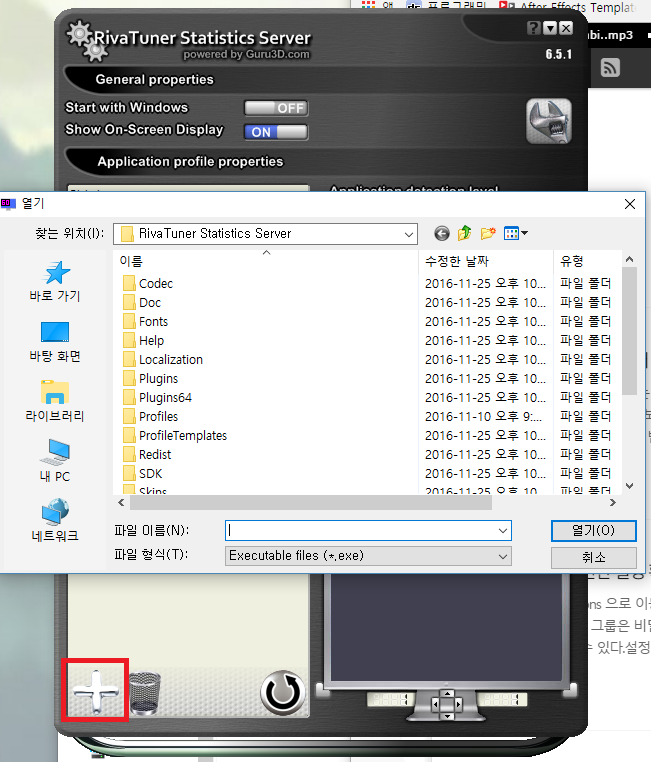This screenshot has width=651, height=762.
Task: Select the Plugins folder
Action: [151, 378]
